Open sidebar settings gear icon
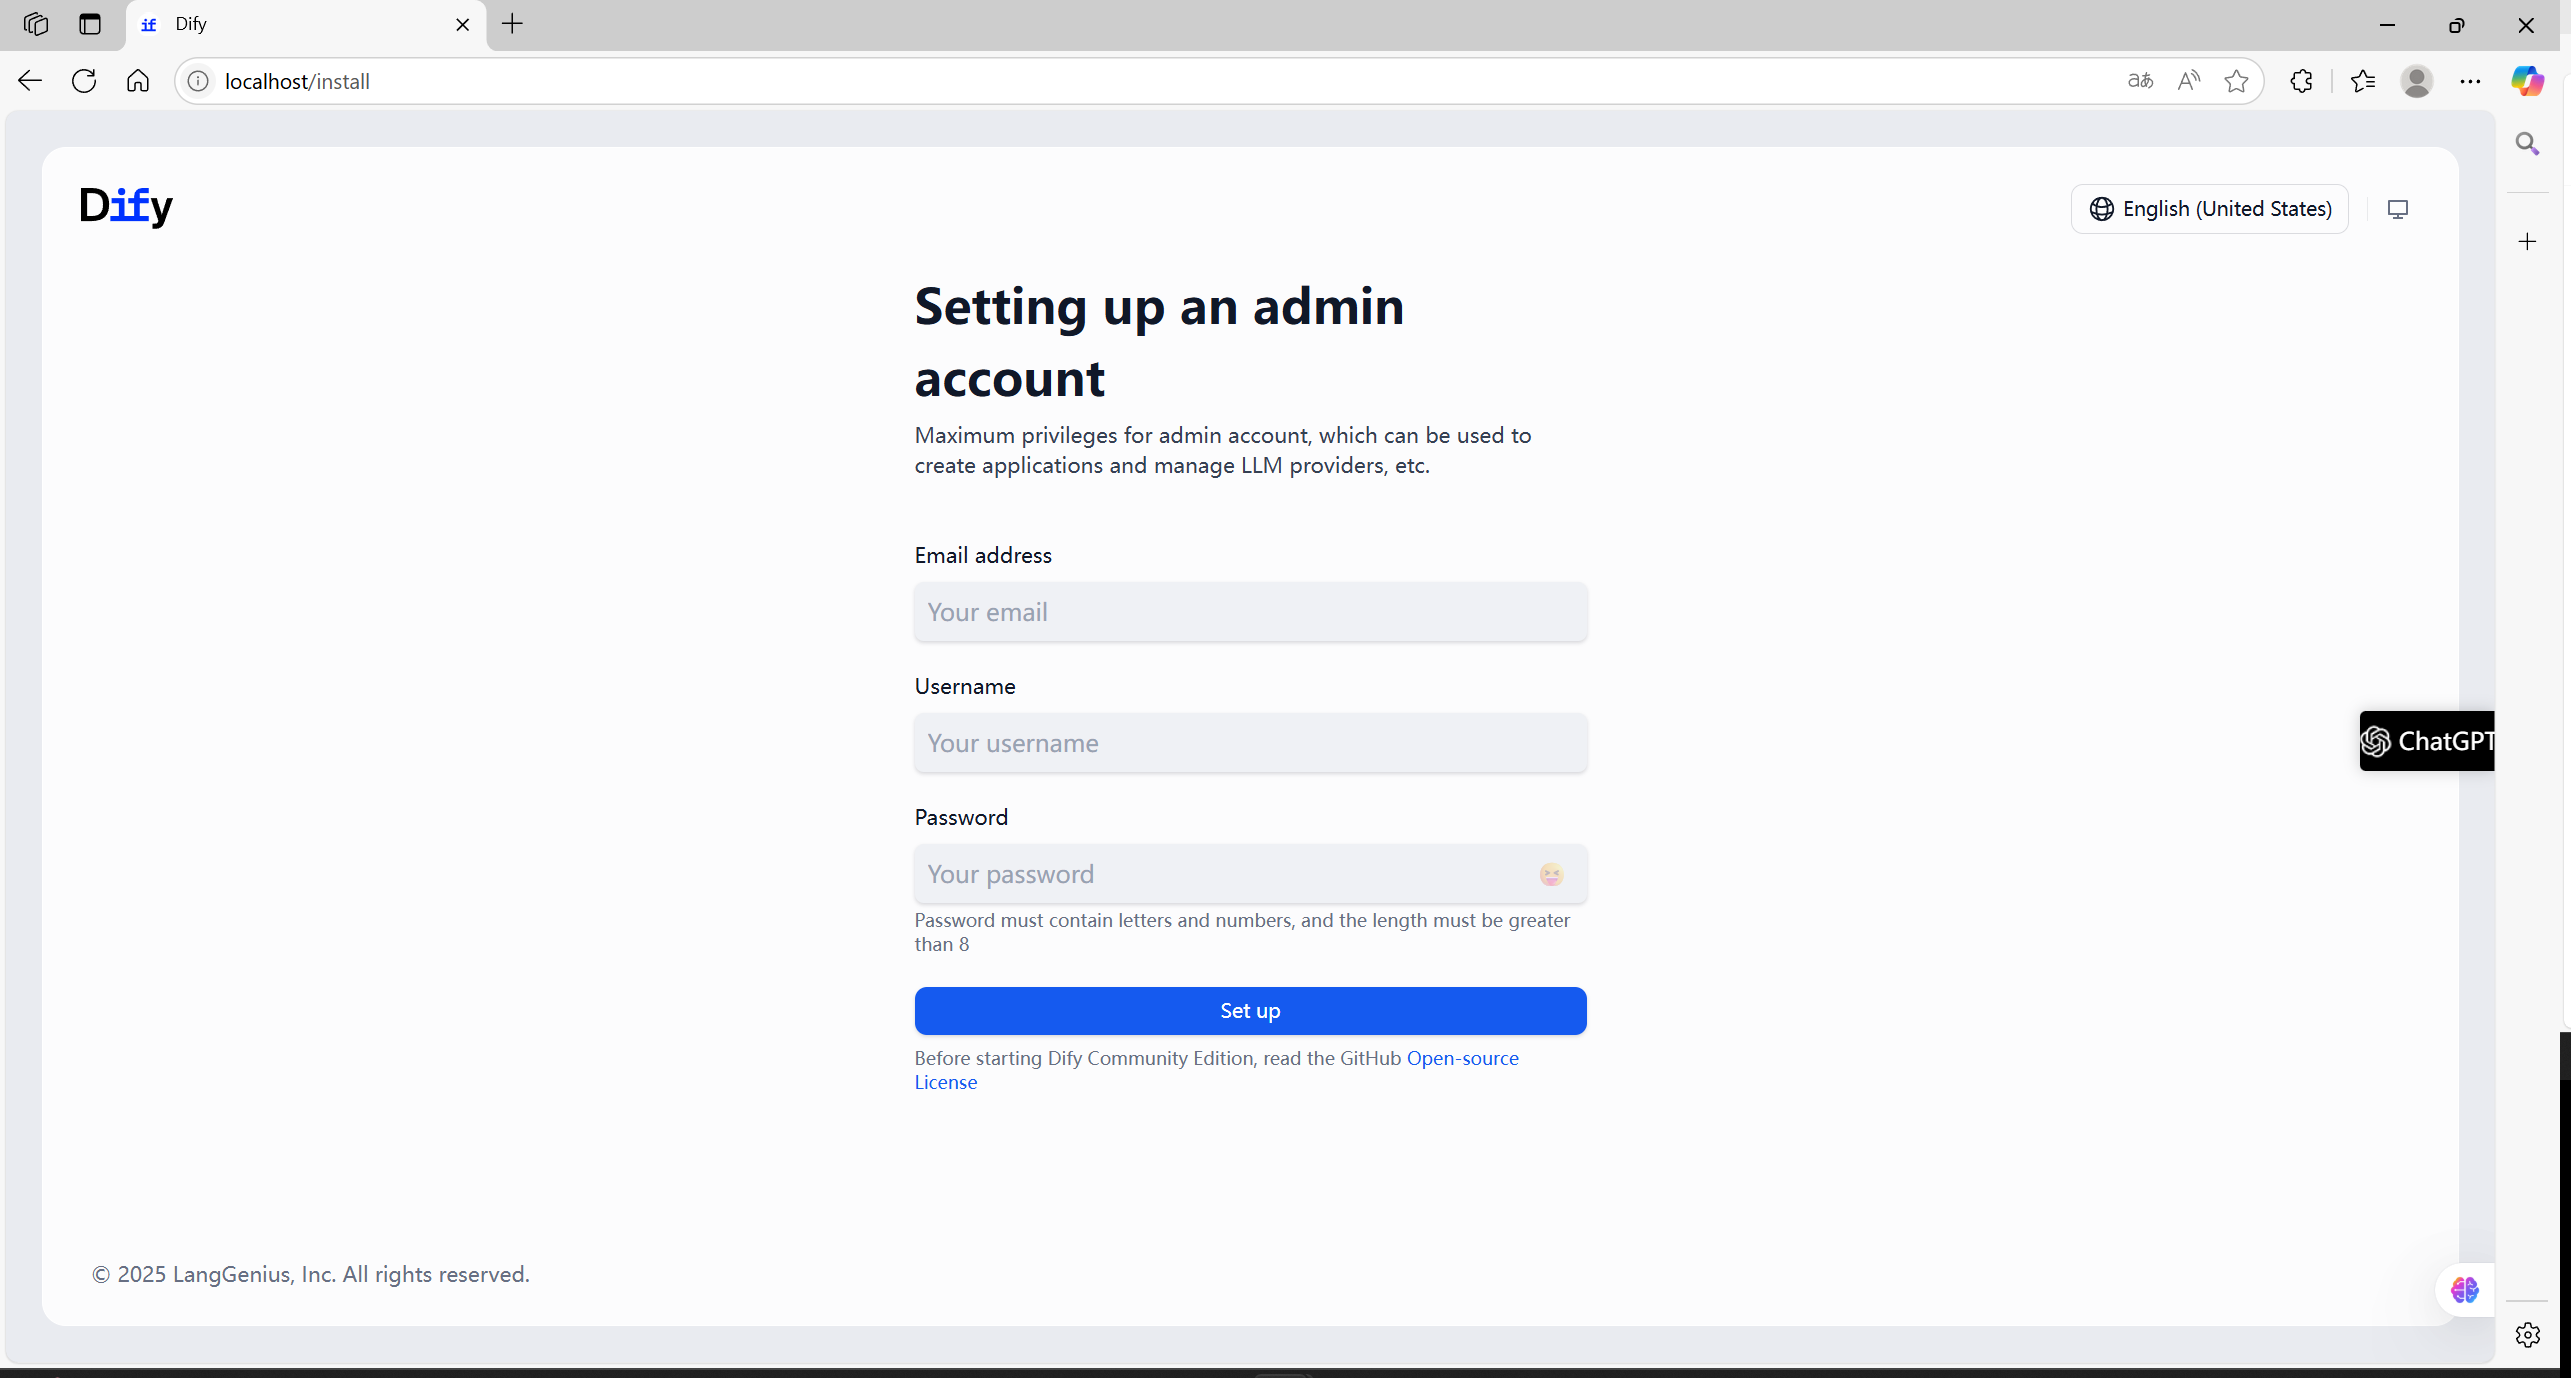Image resolution: width=2571 pixels, height=1378 pixels. pos(2527,1334)
